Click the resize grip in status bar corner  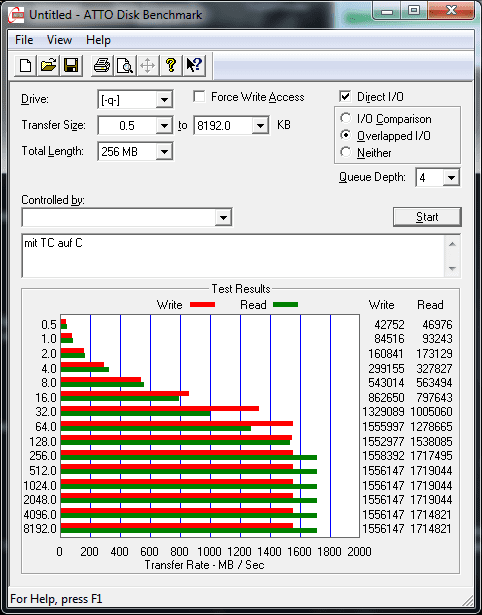466,599
